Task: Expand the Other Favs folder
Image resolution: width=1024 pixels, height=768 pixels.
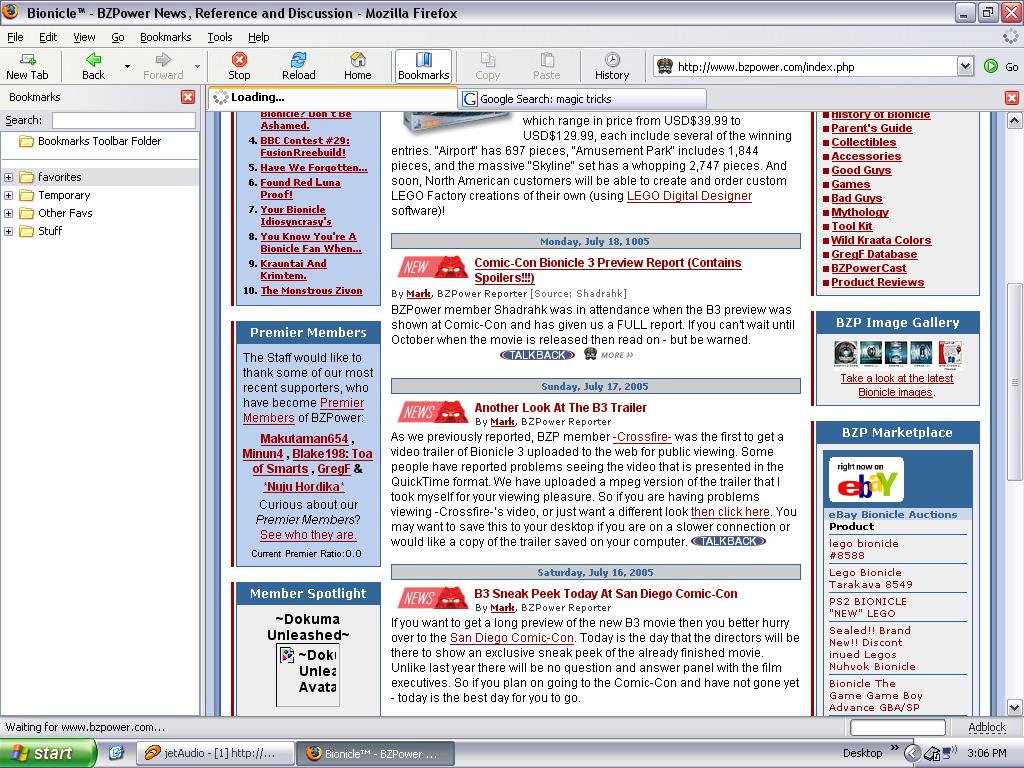Action: pos(8,213)
